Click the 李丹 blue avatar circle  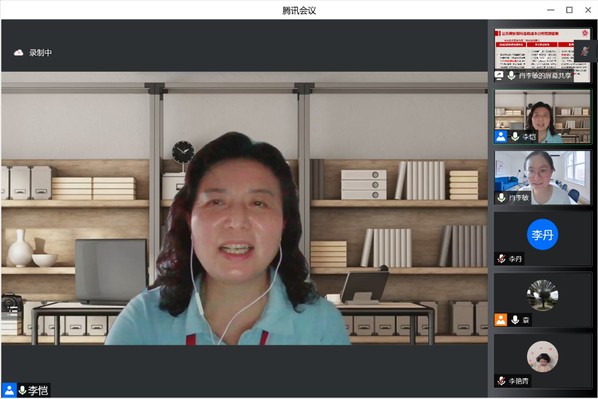point(542,235)
